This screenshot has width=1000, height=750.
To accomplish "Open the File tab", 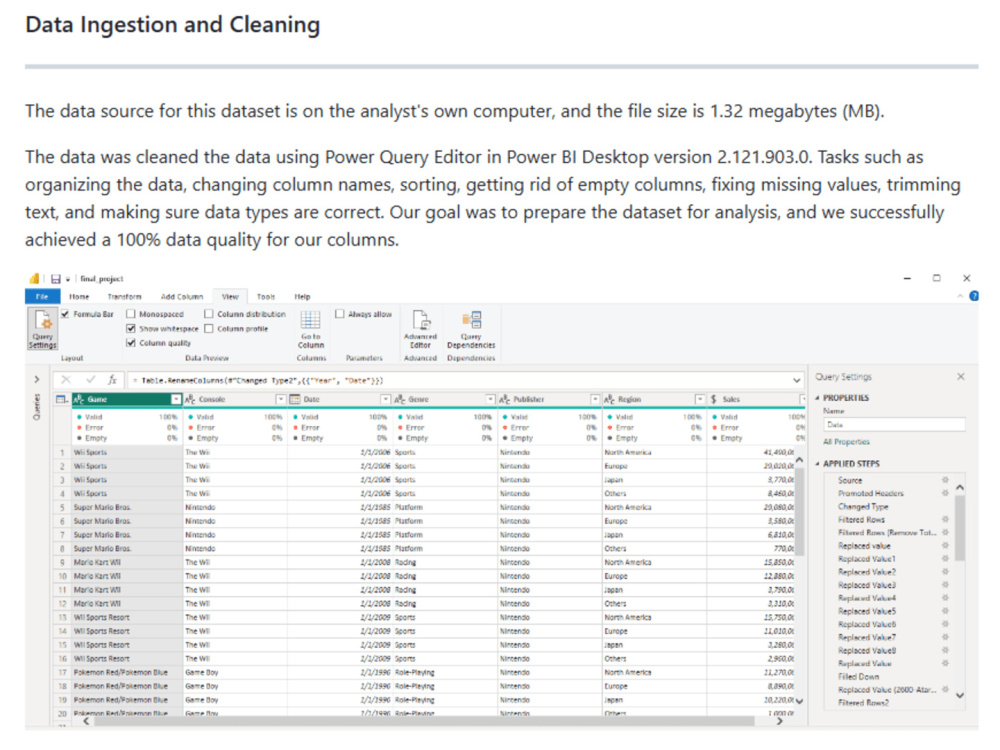I will coord(42,297).
